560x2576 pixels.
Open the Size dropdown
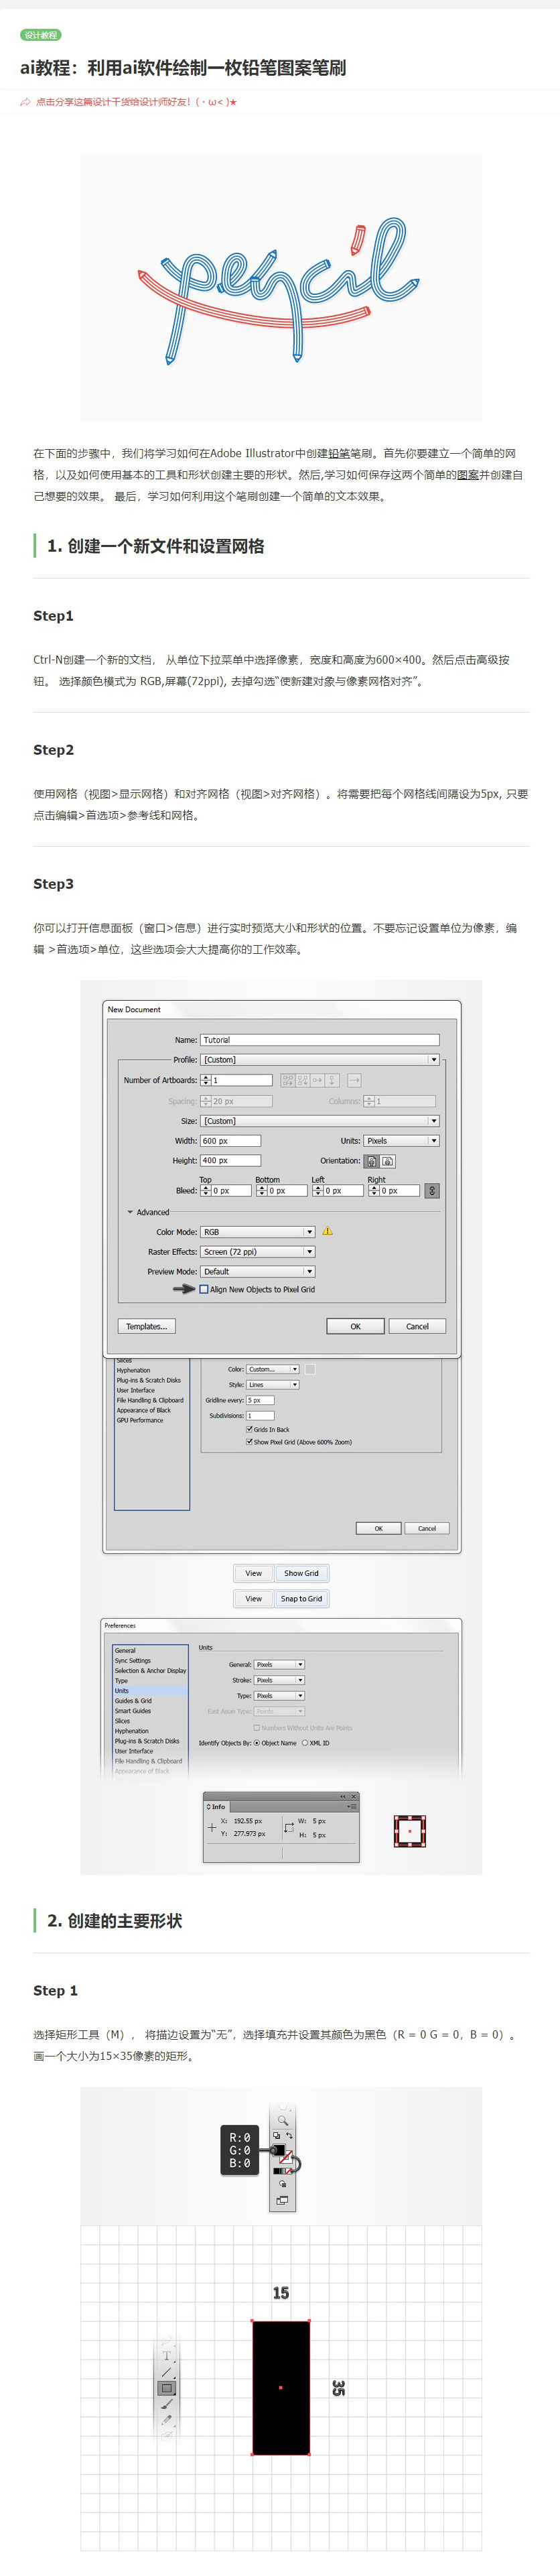[320, 1121]
